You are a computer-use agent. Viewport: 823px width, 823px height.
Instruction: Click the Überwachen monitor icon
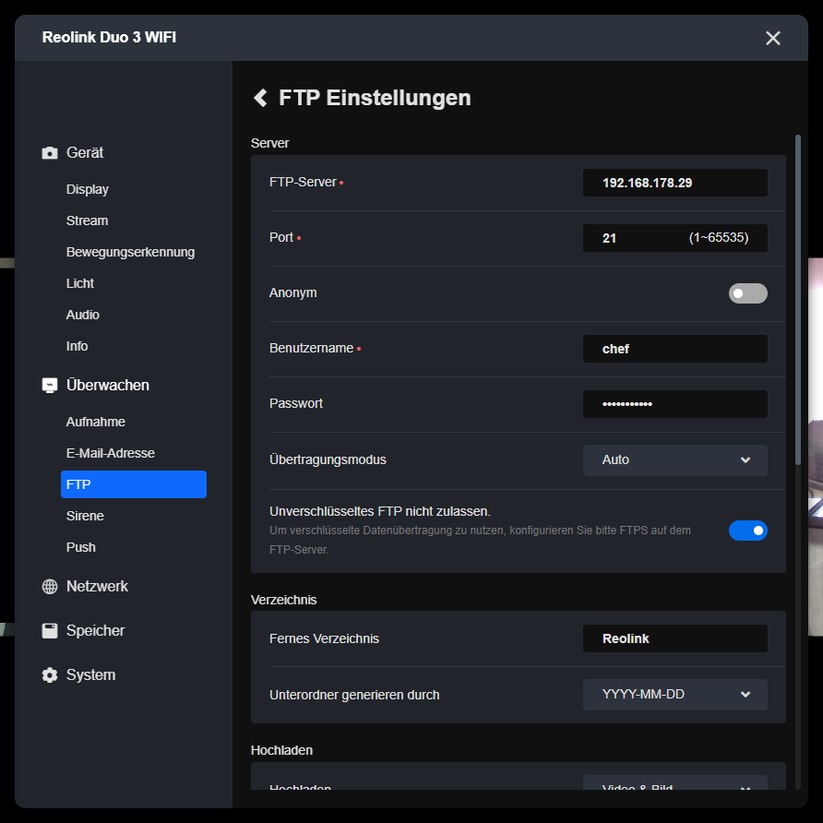[x=49, y=384]
